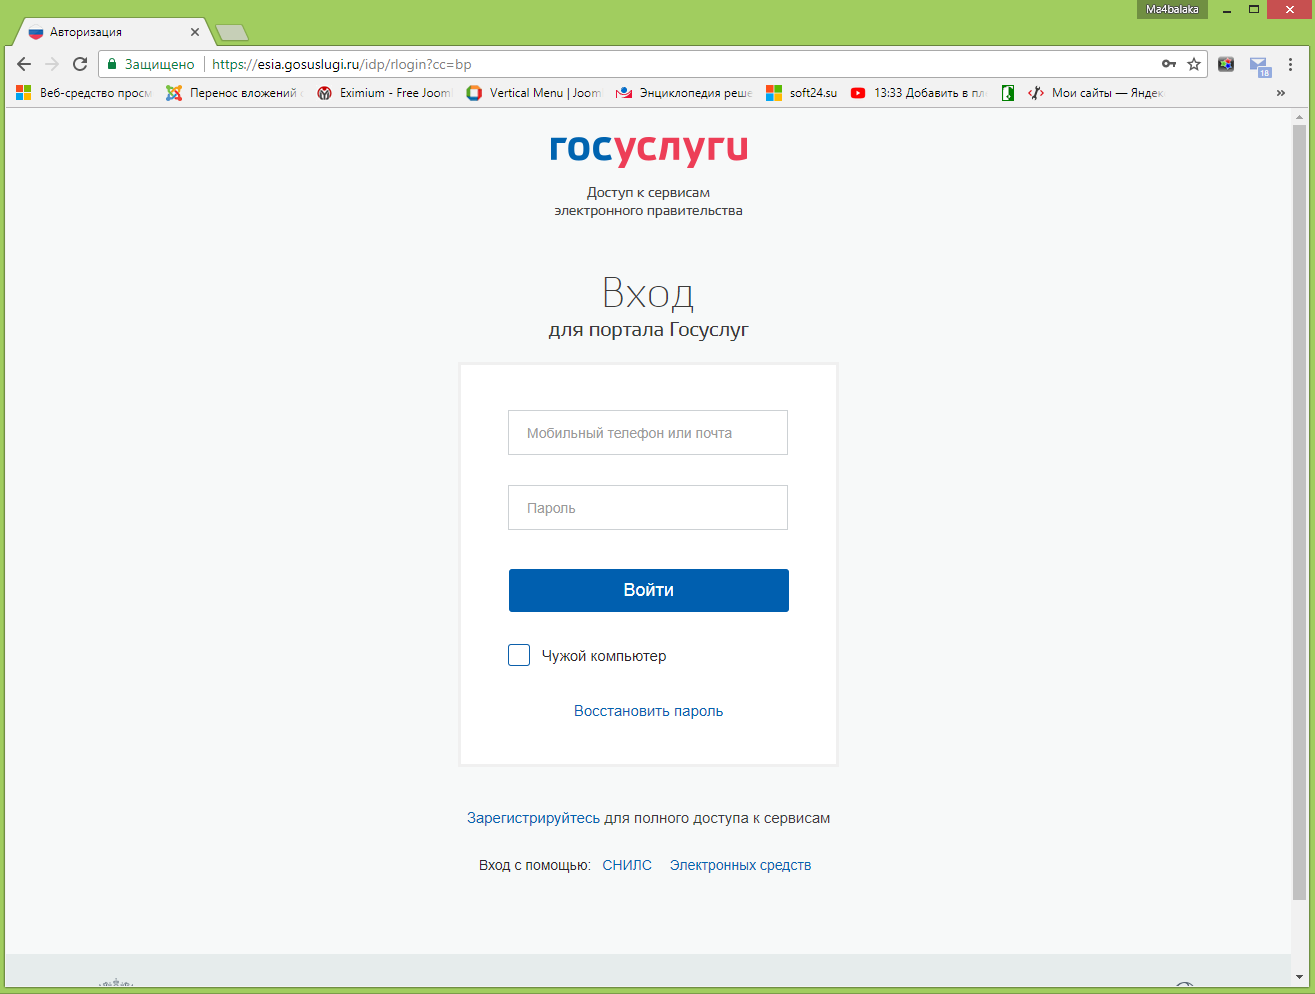1315x994 pixels.
Task: Open the Веб-средство bookmark
Action: (85, 93)
